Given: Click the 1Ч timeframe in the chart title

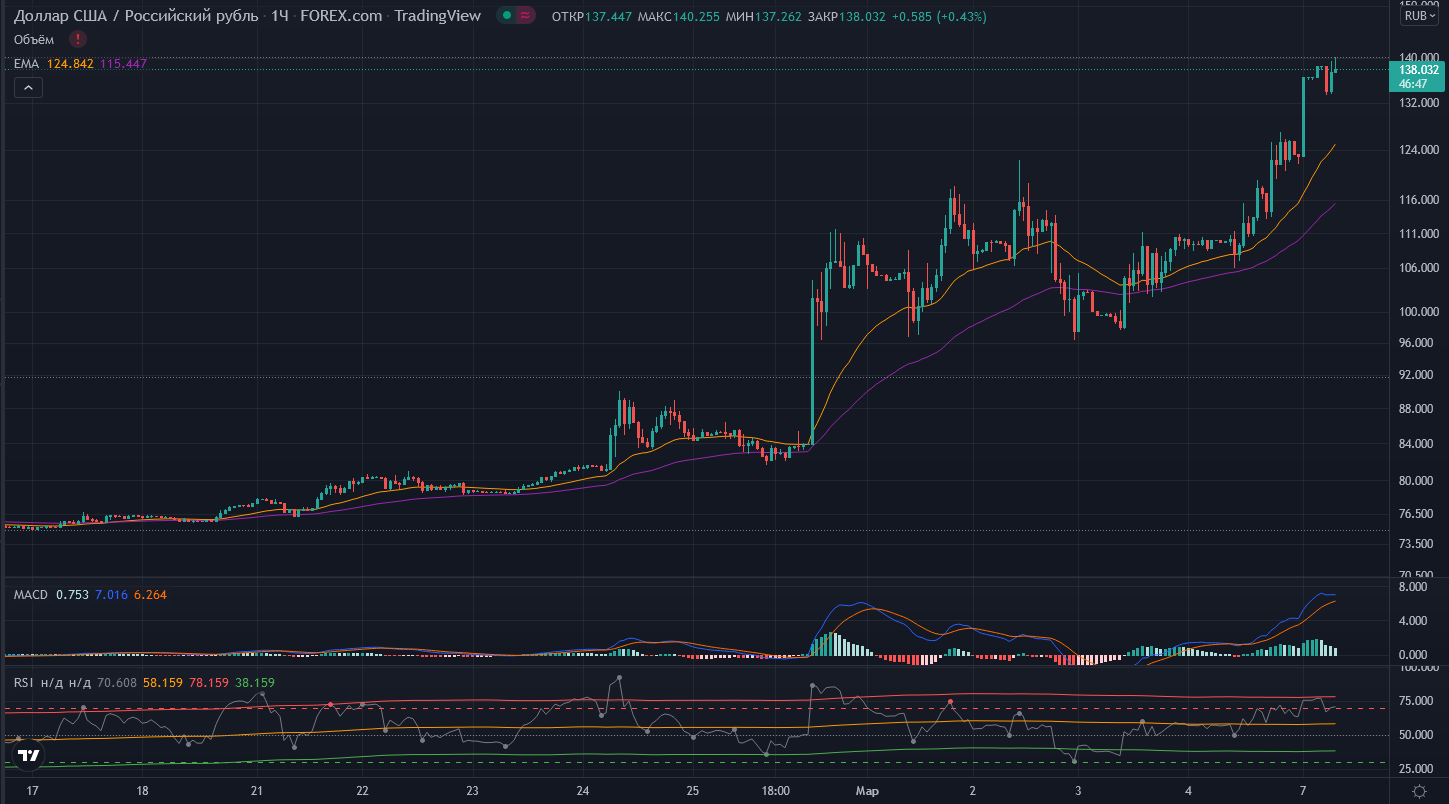Looking at the screenshot, I should click(281, 16).
